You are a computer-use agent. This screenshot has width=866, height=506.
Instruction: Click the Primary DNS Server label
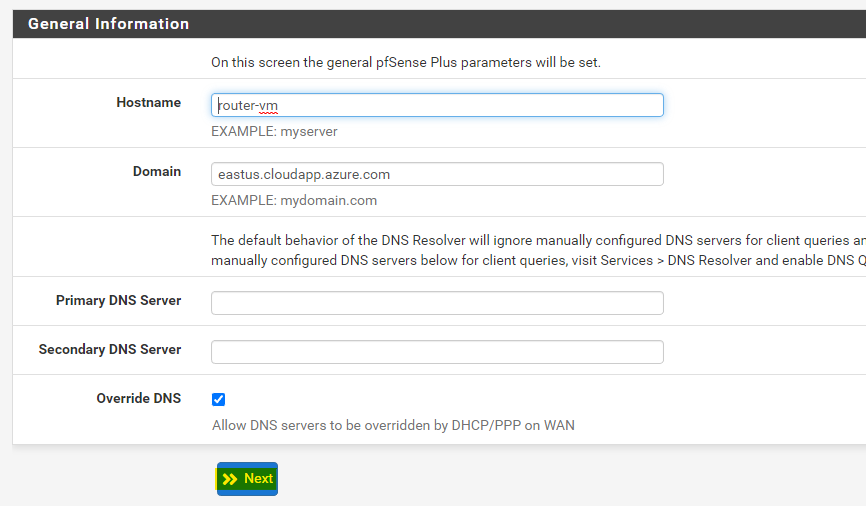118,300
